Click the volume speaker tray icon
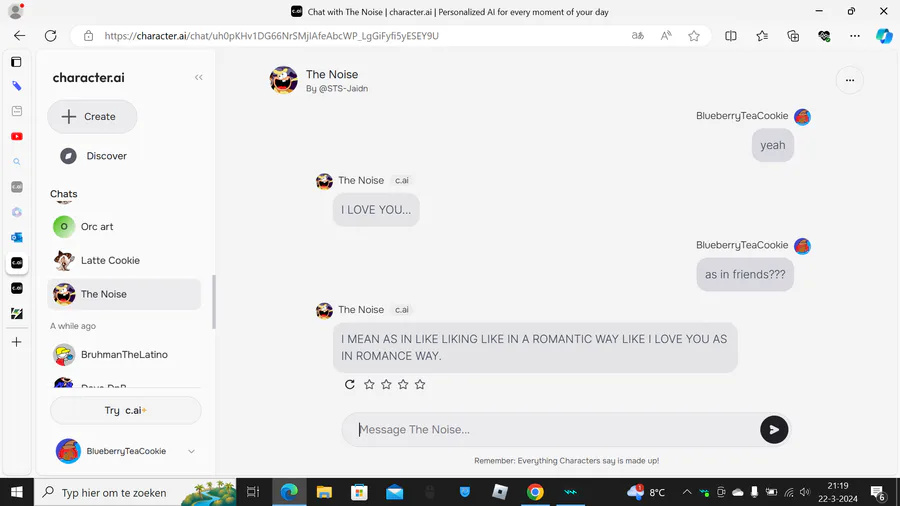The image size is (900, 506). pyautogui.click(x=805, y=492)
